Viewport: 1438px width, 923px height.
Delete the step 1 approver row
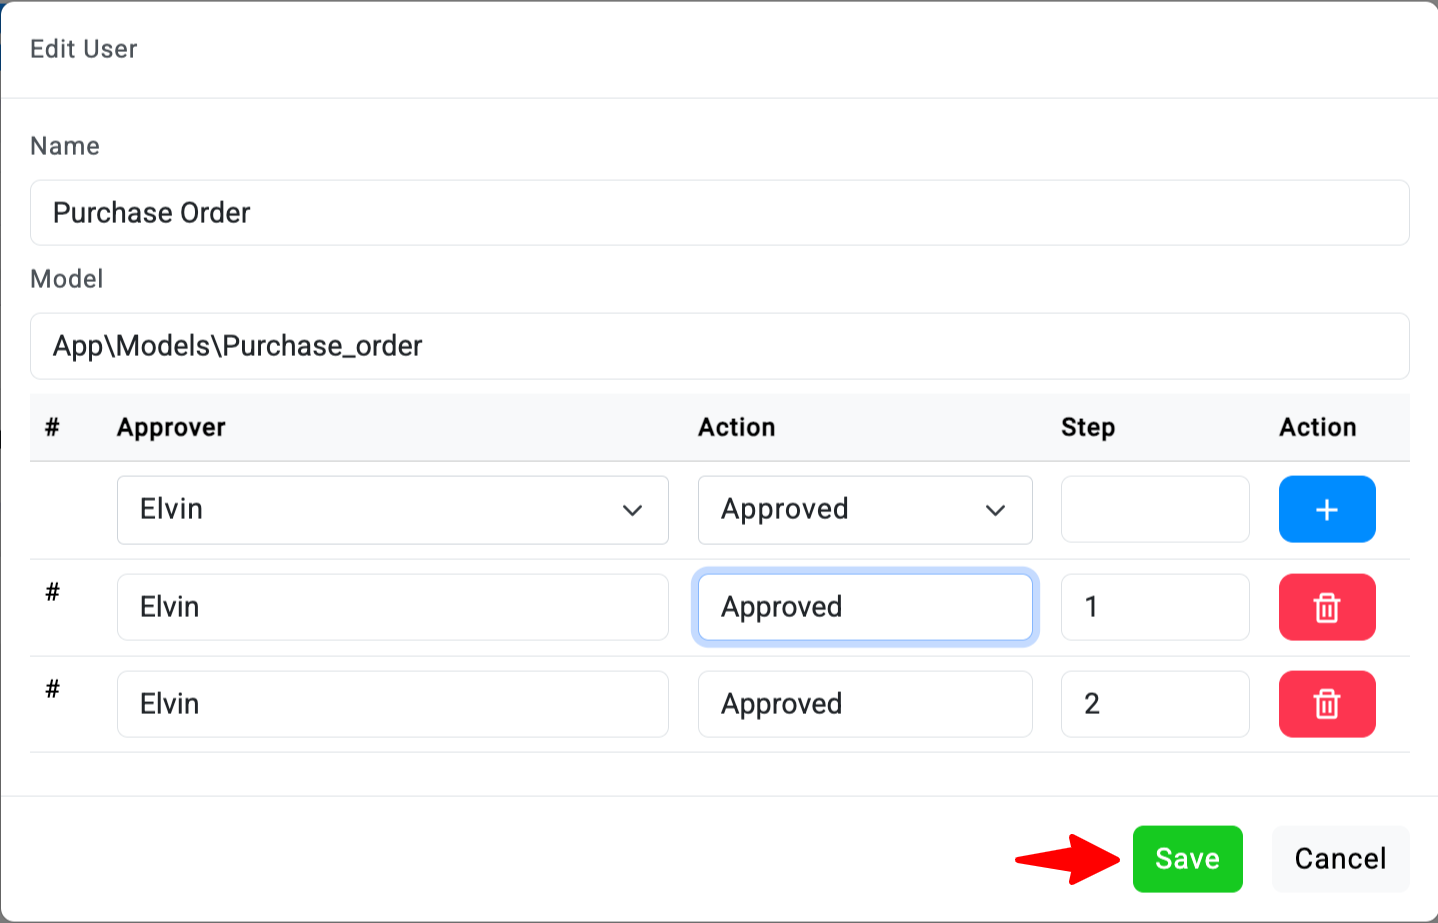pyautogui.click(x=1326, y=607)
